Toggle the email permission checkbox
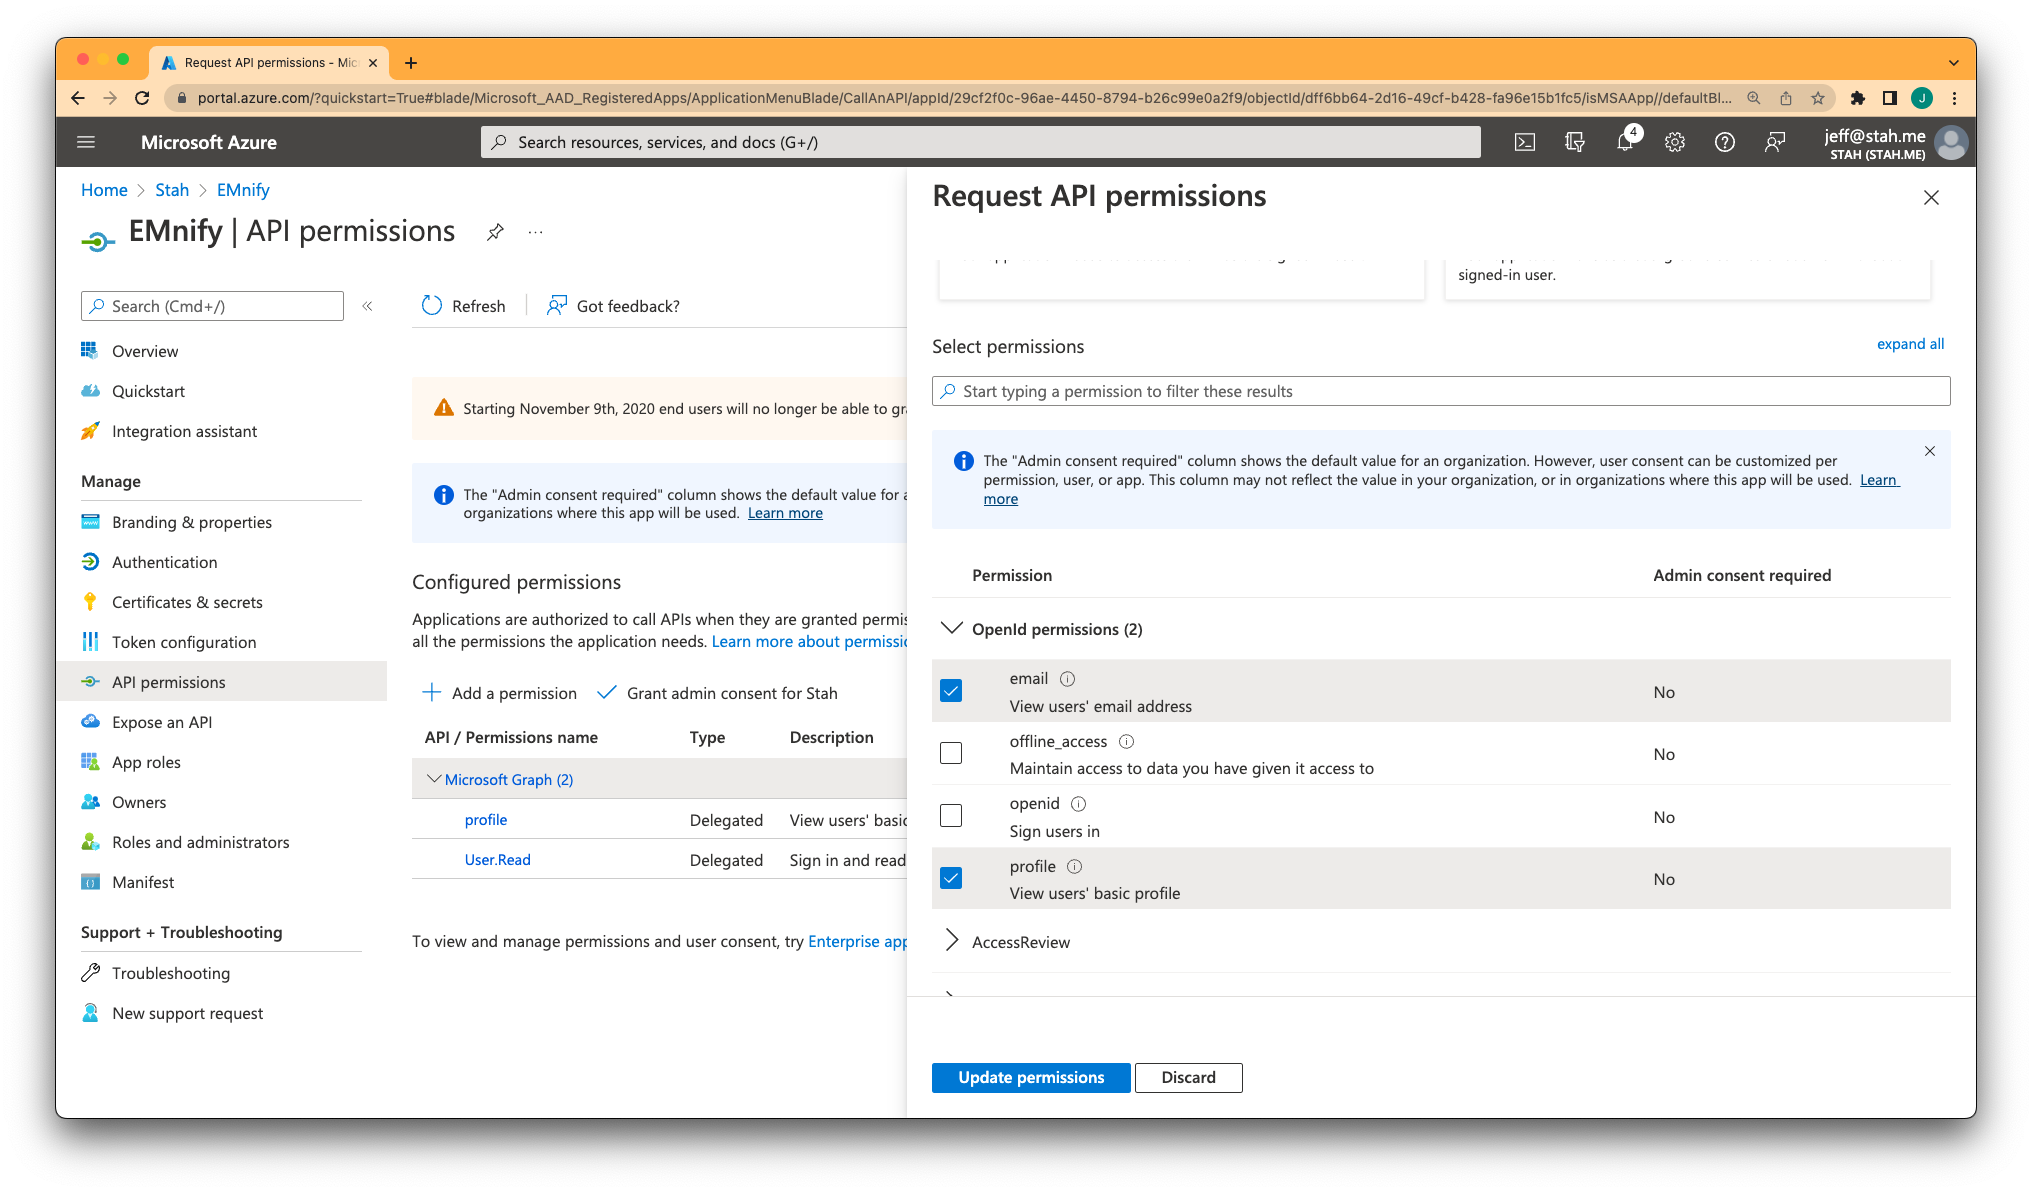The image size is (2032, 1192). click(x=952, y=691)
